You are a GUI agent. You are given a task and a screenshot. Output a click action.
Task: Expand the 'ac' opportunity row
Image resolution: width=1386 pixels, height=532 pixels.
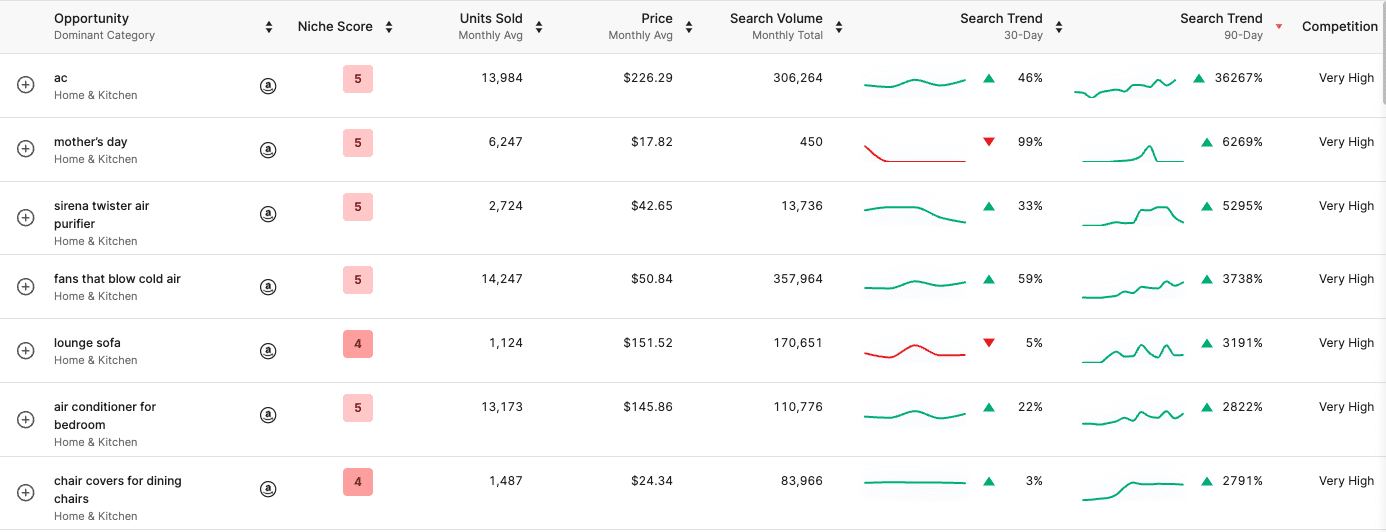(x=26, y=86)
